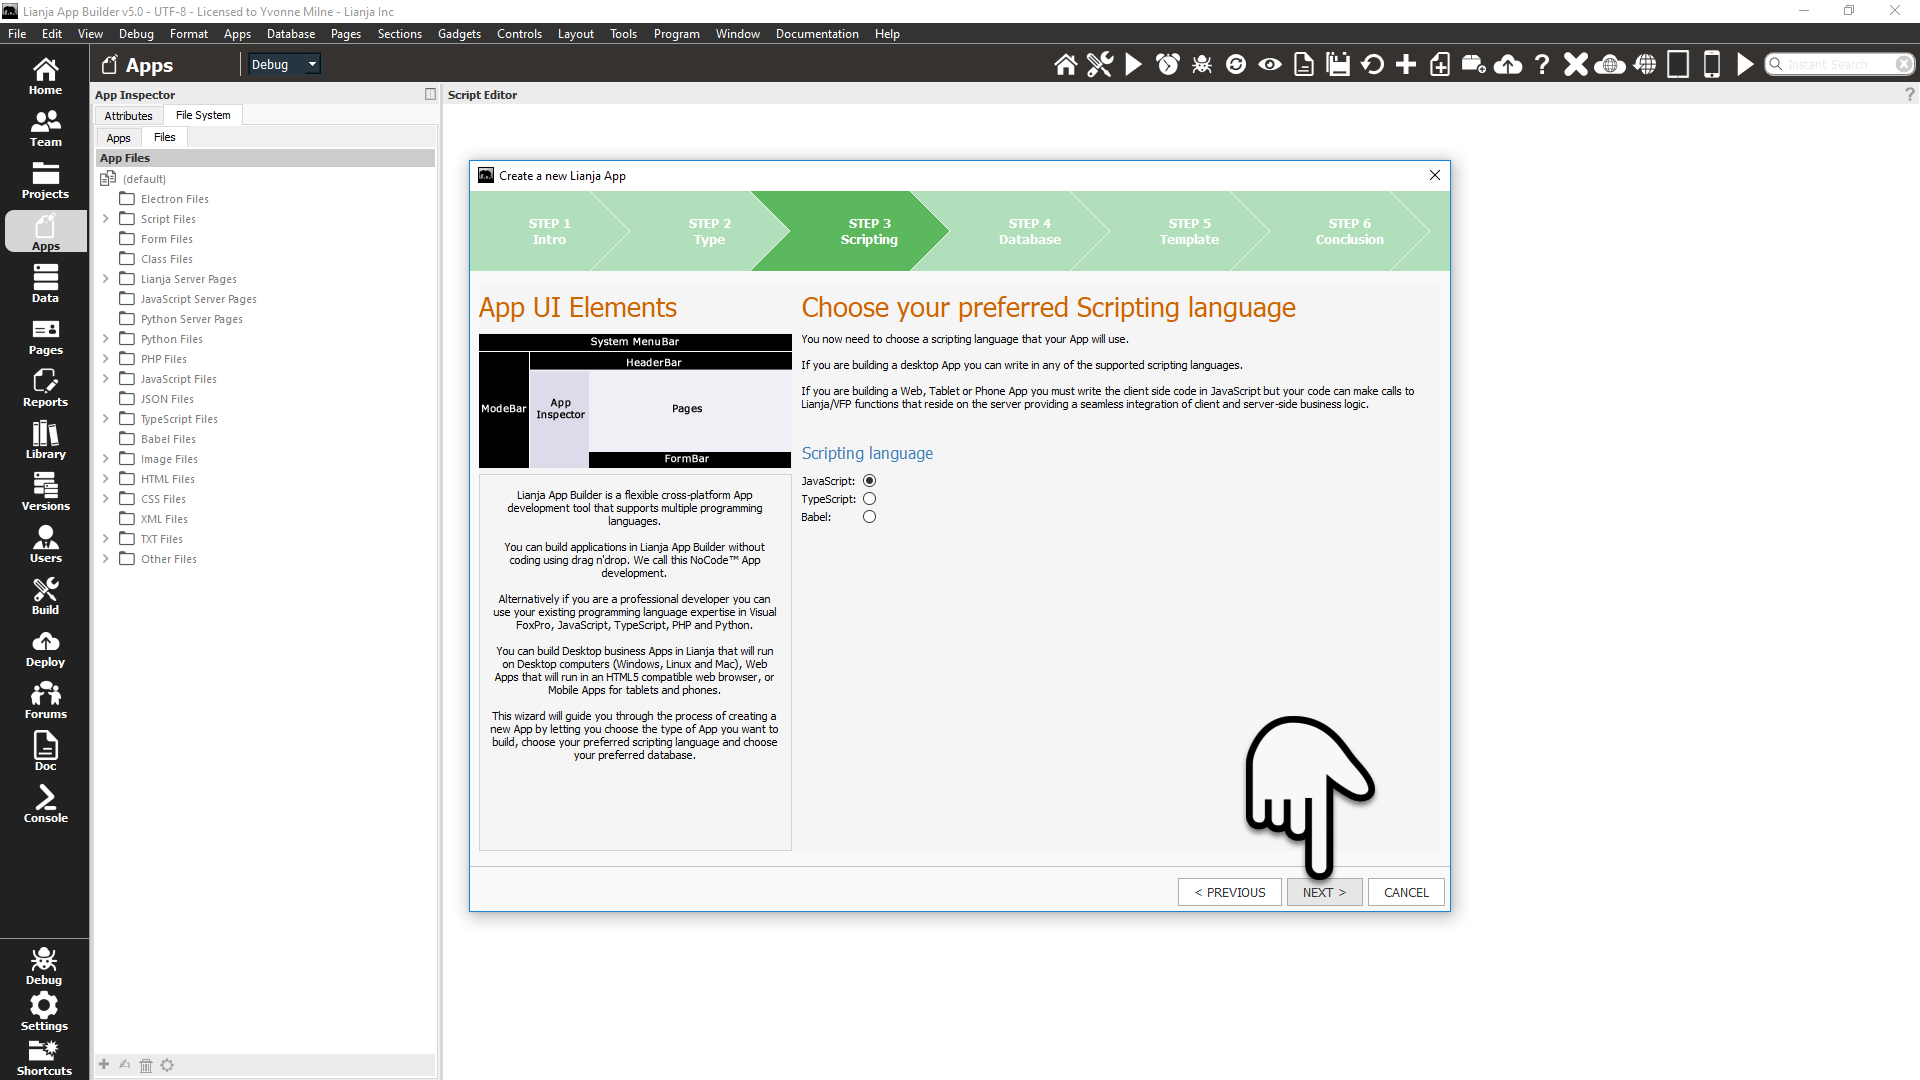The image size is (1920, 1080).
Task: Click the phone preview icon in the toolbar
Action: coord(1711,65)
